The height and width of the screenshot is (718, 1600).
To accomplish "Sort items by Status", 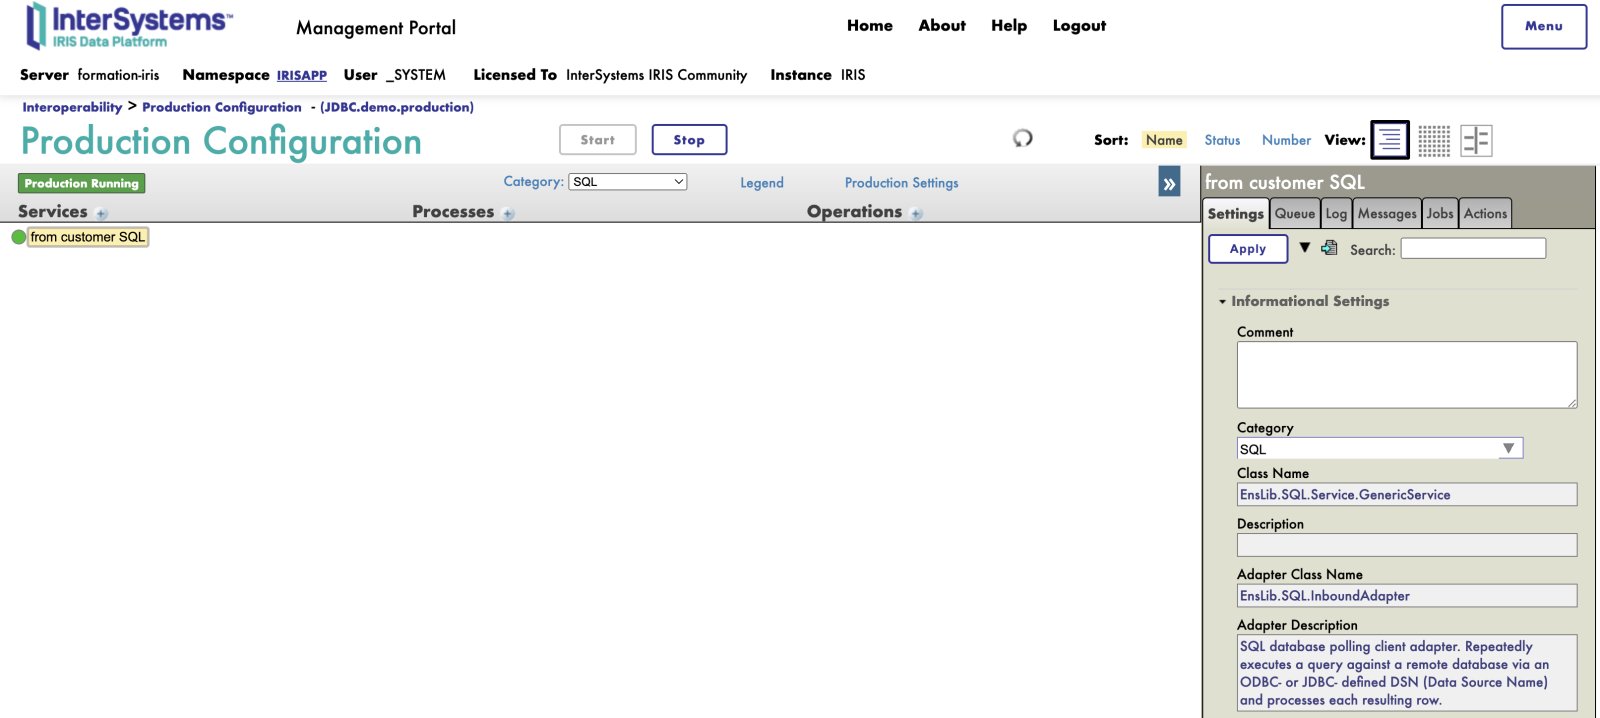I will coord(1222,141).
